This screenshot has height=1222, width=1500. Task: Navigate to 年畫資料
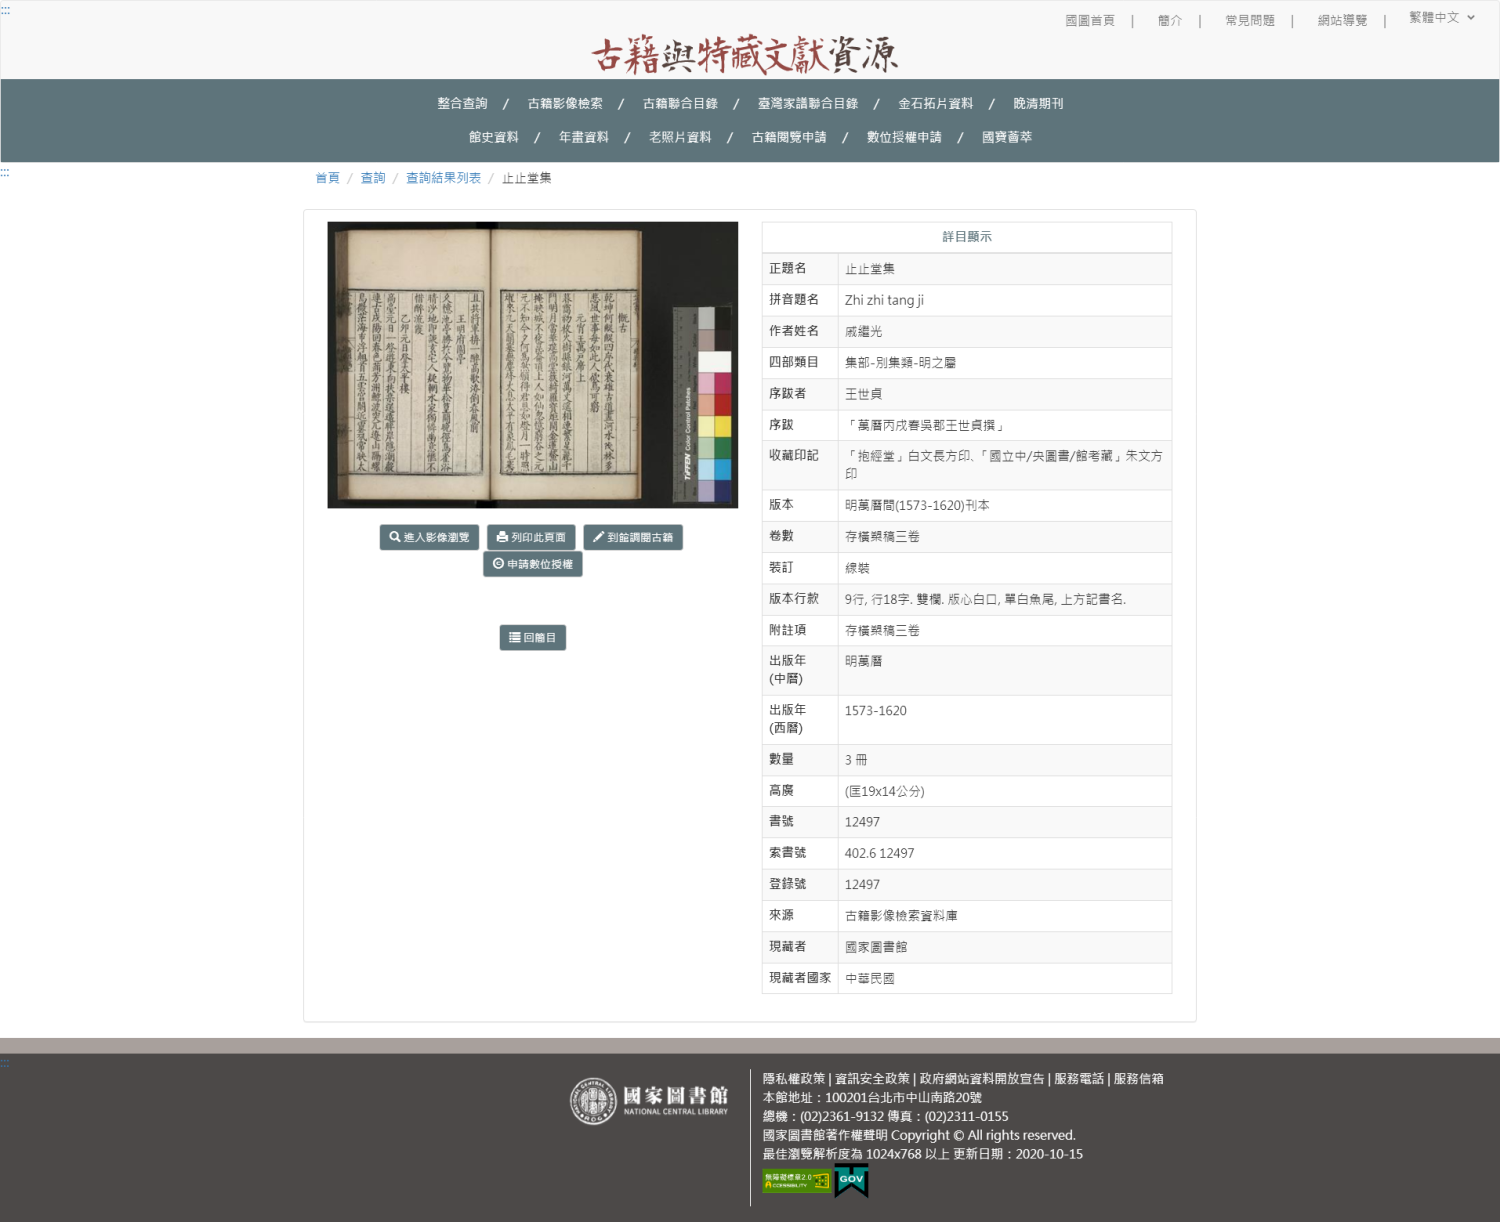coord(584,137)
